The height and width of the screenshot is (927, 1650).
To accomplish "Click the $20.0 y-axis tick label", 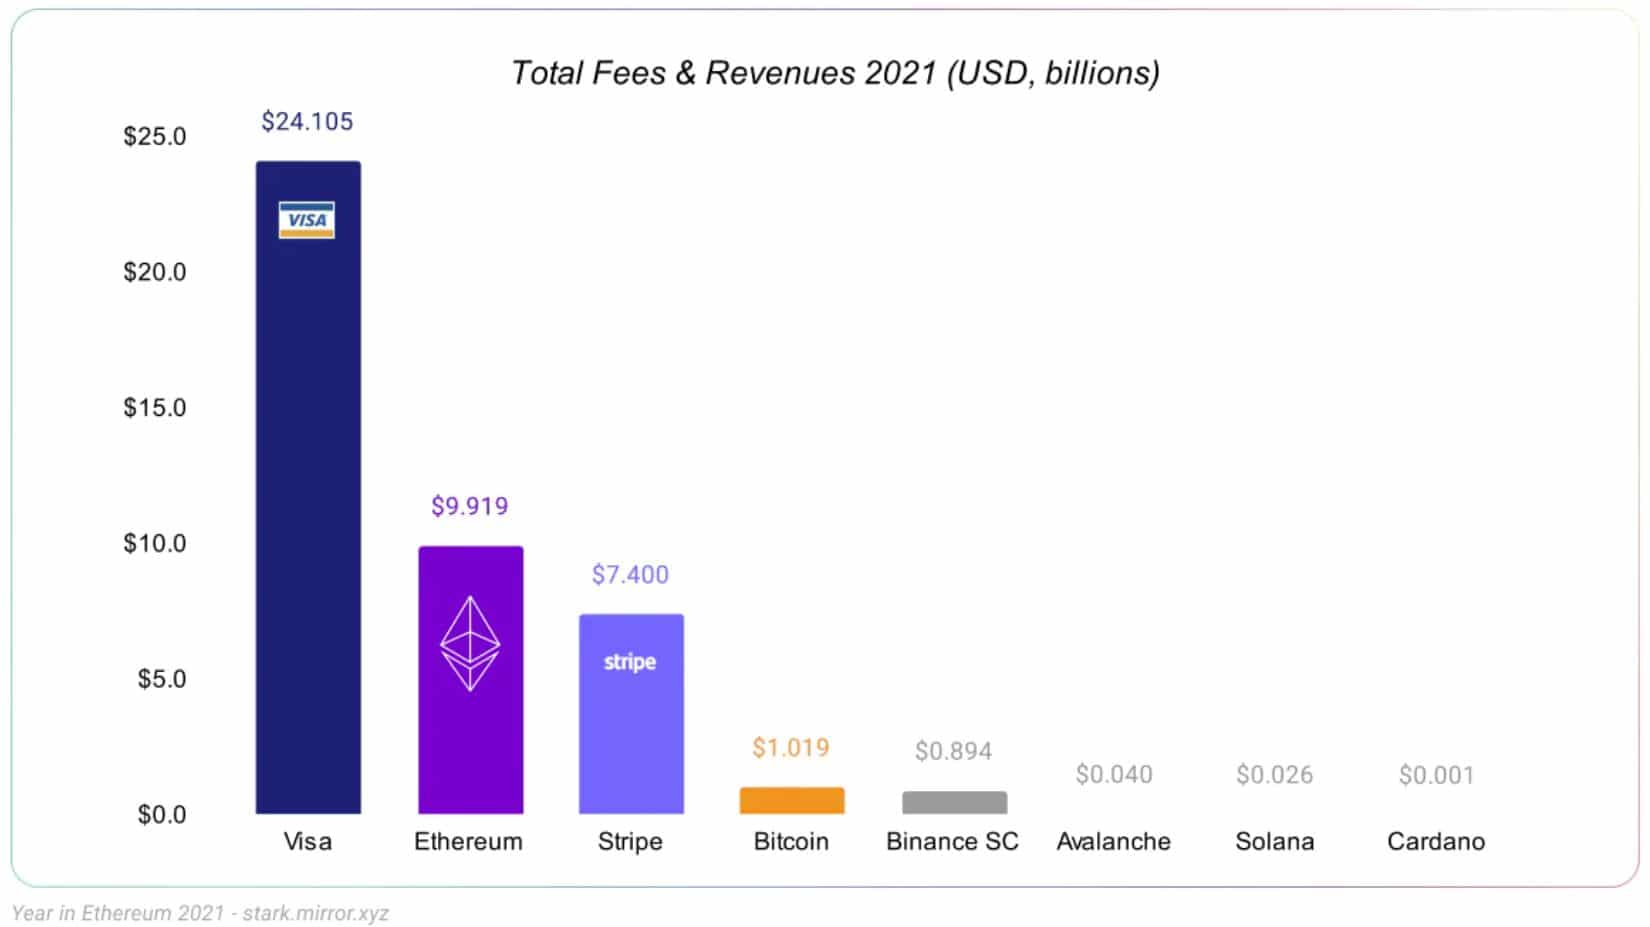I will click(155, 272).
